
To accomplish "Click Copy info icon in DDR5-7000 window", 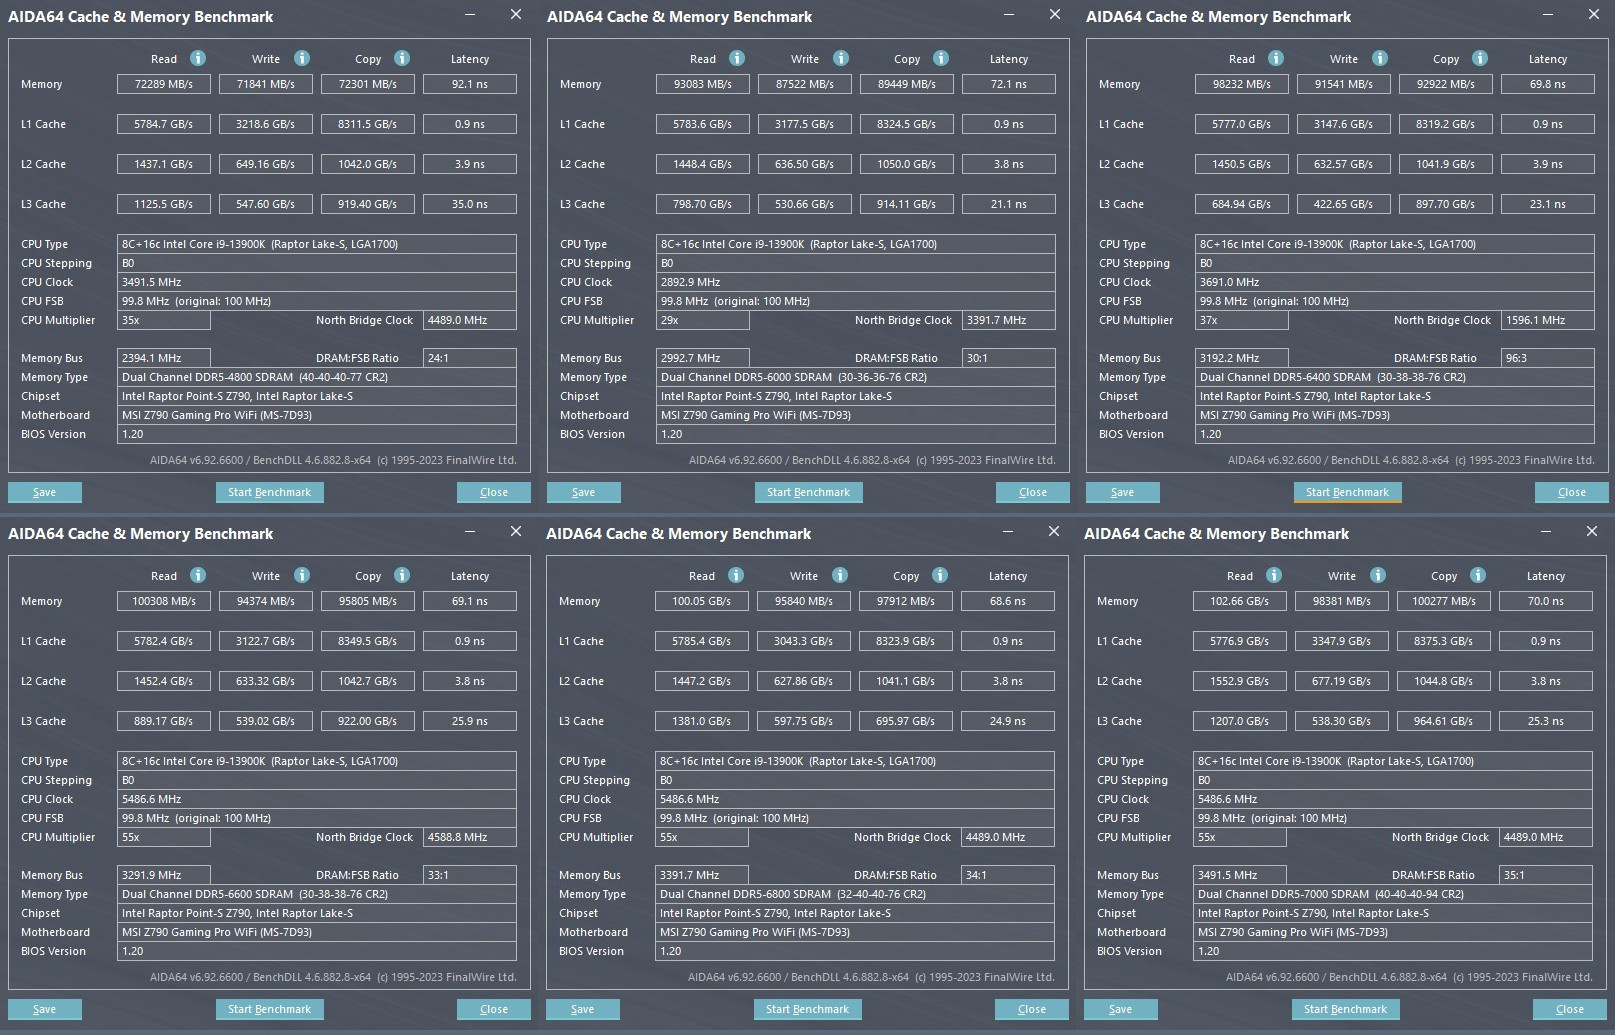I will (1478, 575).
